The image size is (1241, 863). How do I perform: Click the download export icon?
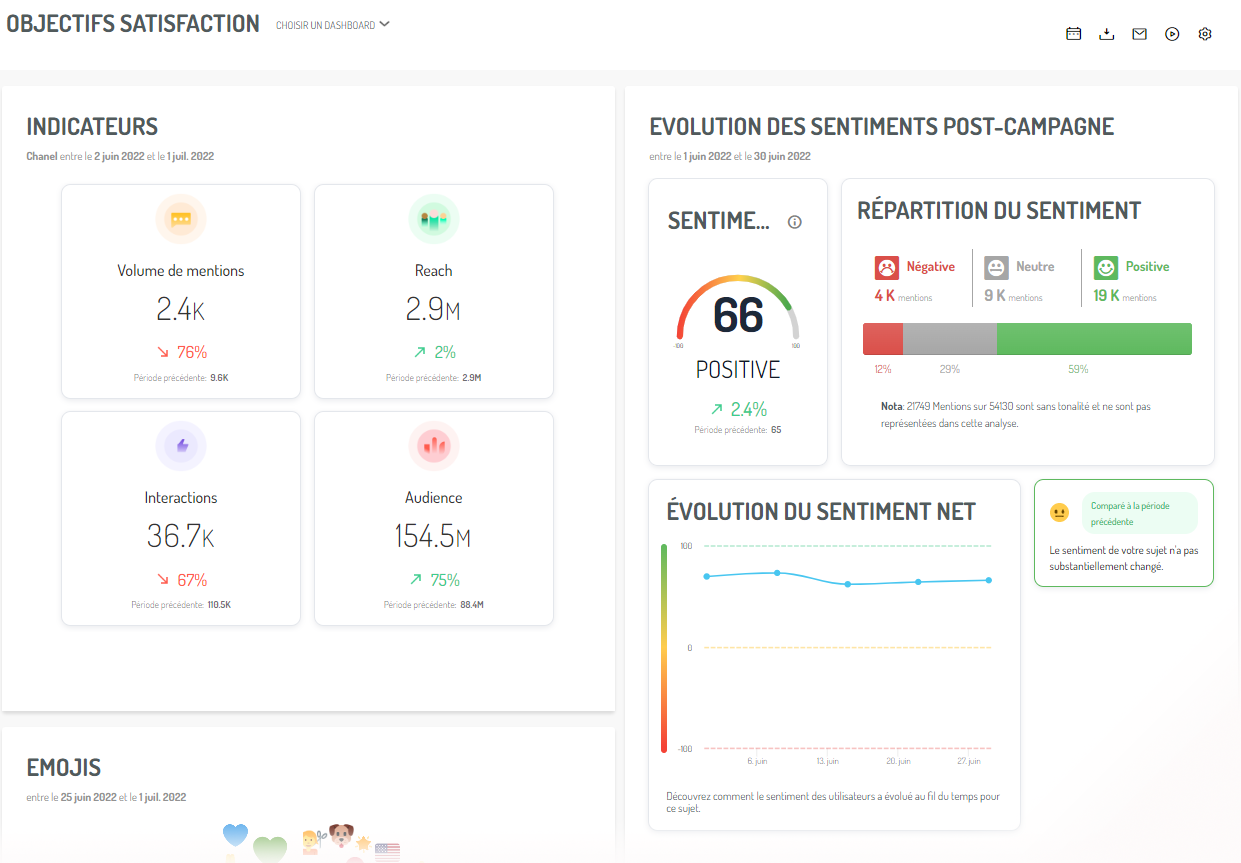1106,34
